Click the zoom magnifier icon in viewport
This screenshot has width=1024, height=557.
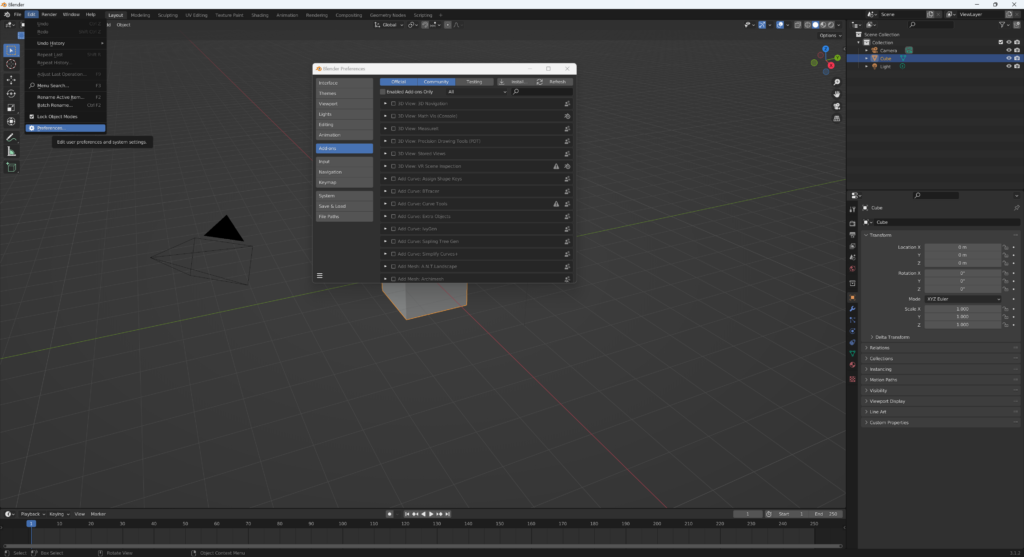[x=837, y=82]
